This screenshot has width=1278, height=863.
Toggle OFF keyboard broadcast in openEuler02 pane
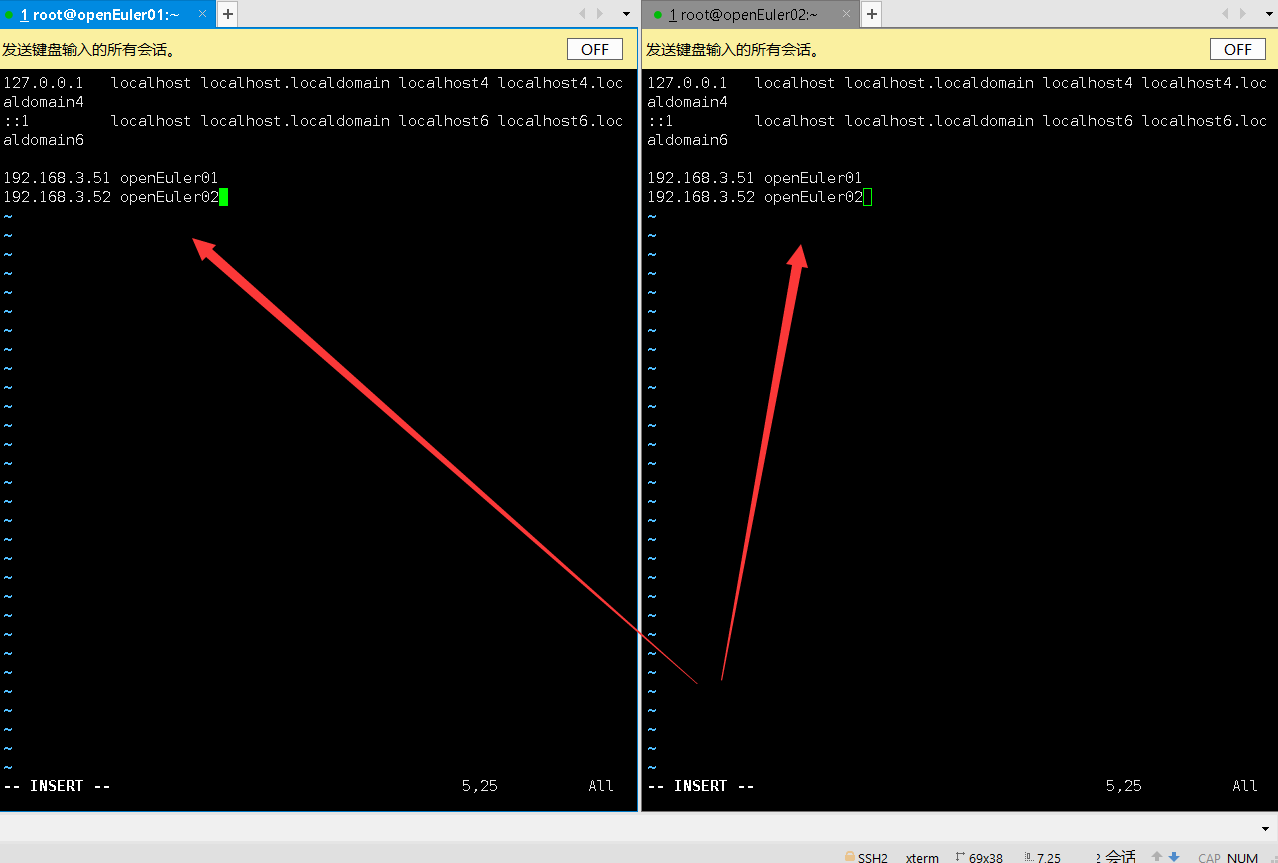(x=1238, y=49)
